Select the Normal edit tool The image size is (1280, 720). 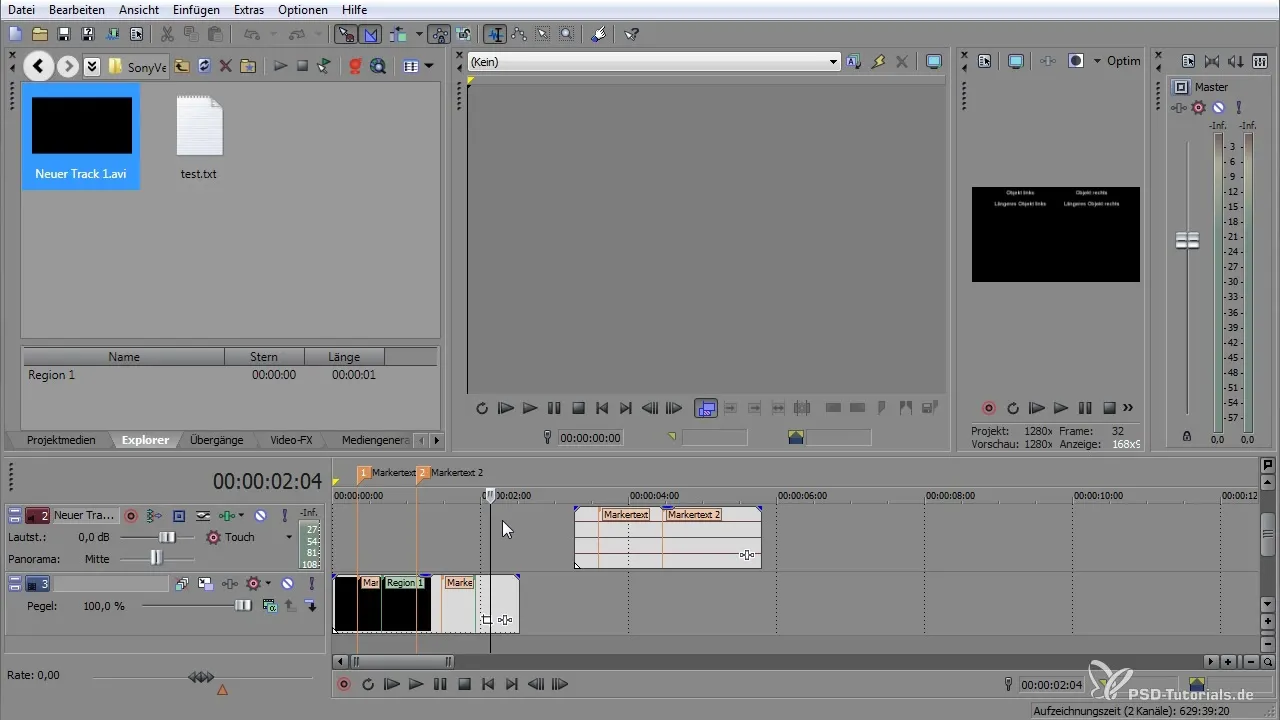point(495,34)
